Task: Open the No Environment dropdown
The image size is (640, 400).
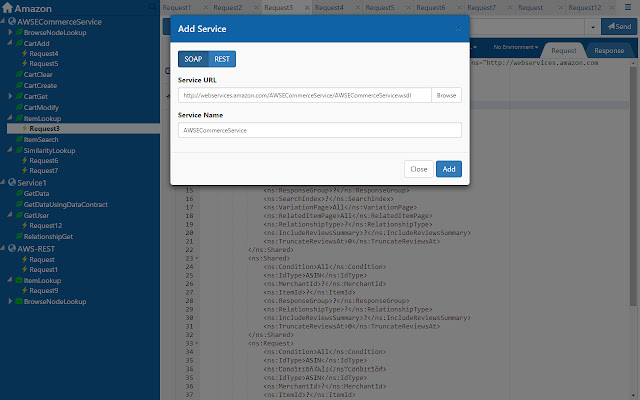Action: pos(516,47)
